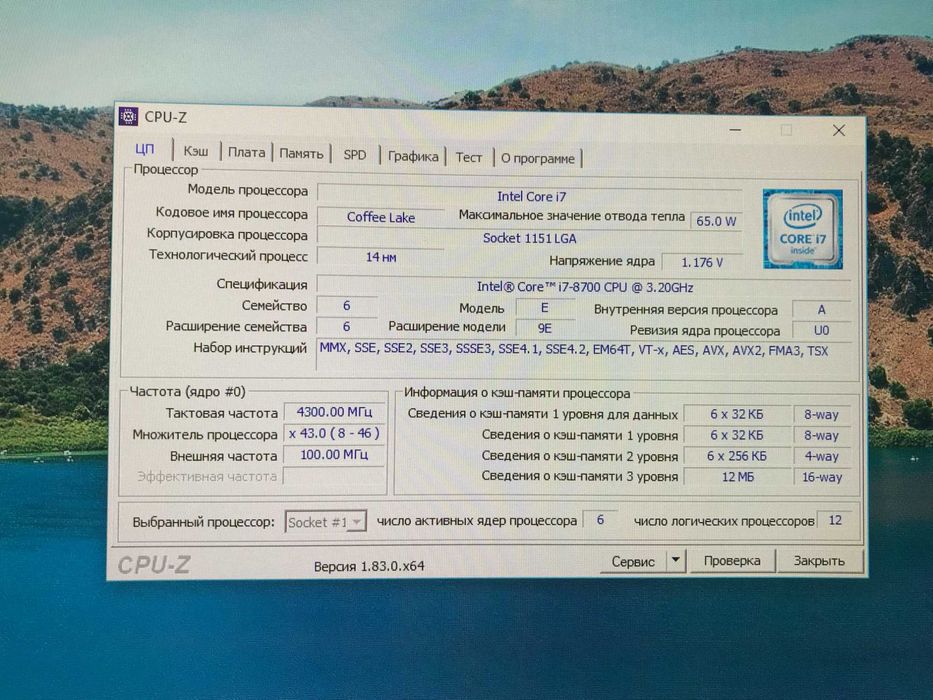Image resolution: width=933 pixels, height=700 pixels.
Task: Click the Закрыть button
Action: (x=819, y=561)
